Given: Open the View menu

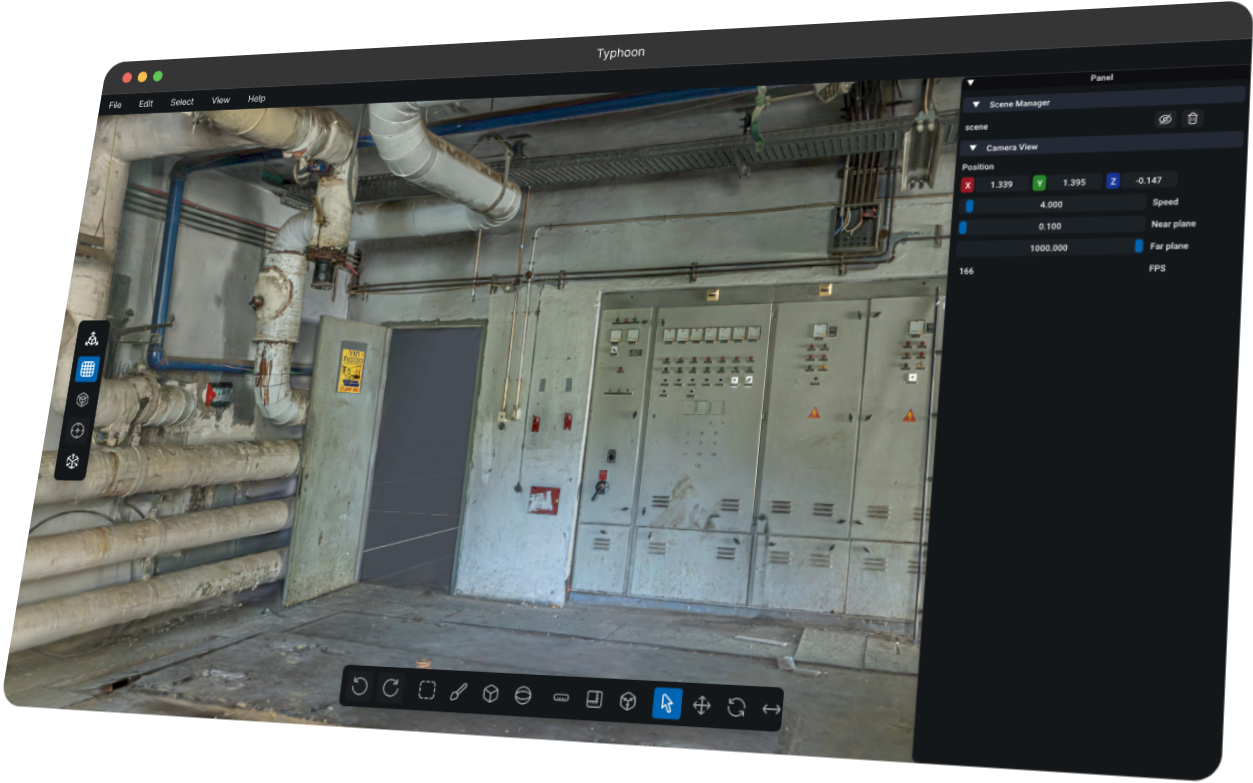Looking at the screenshot, I should click(220, 100).
